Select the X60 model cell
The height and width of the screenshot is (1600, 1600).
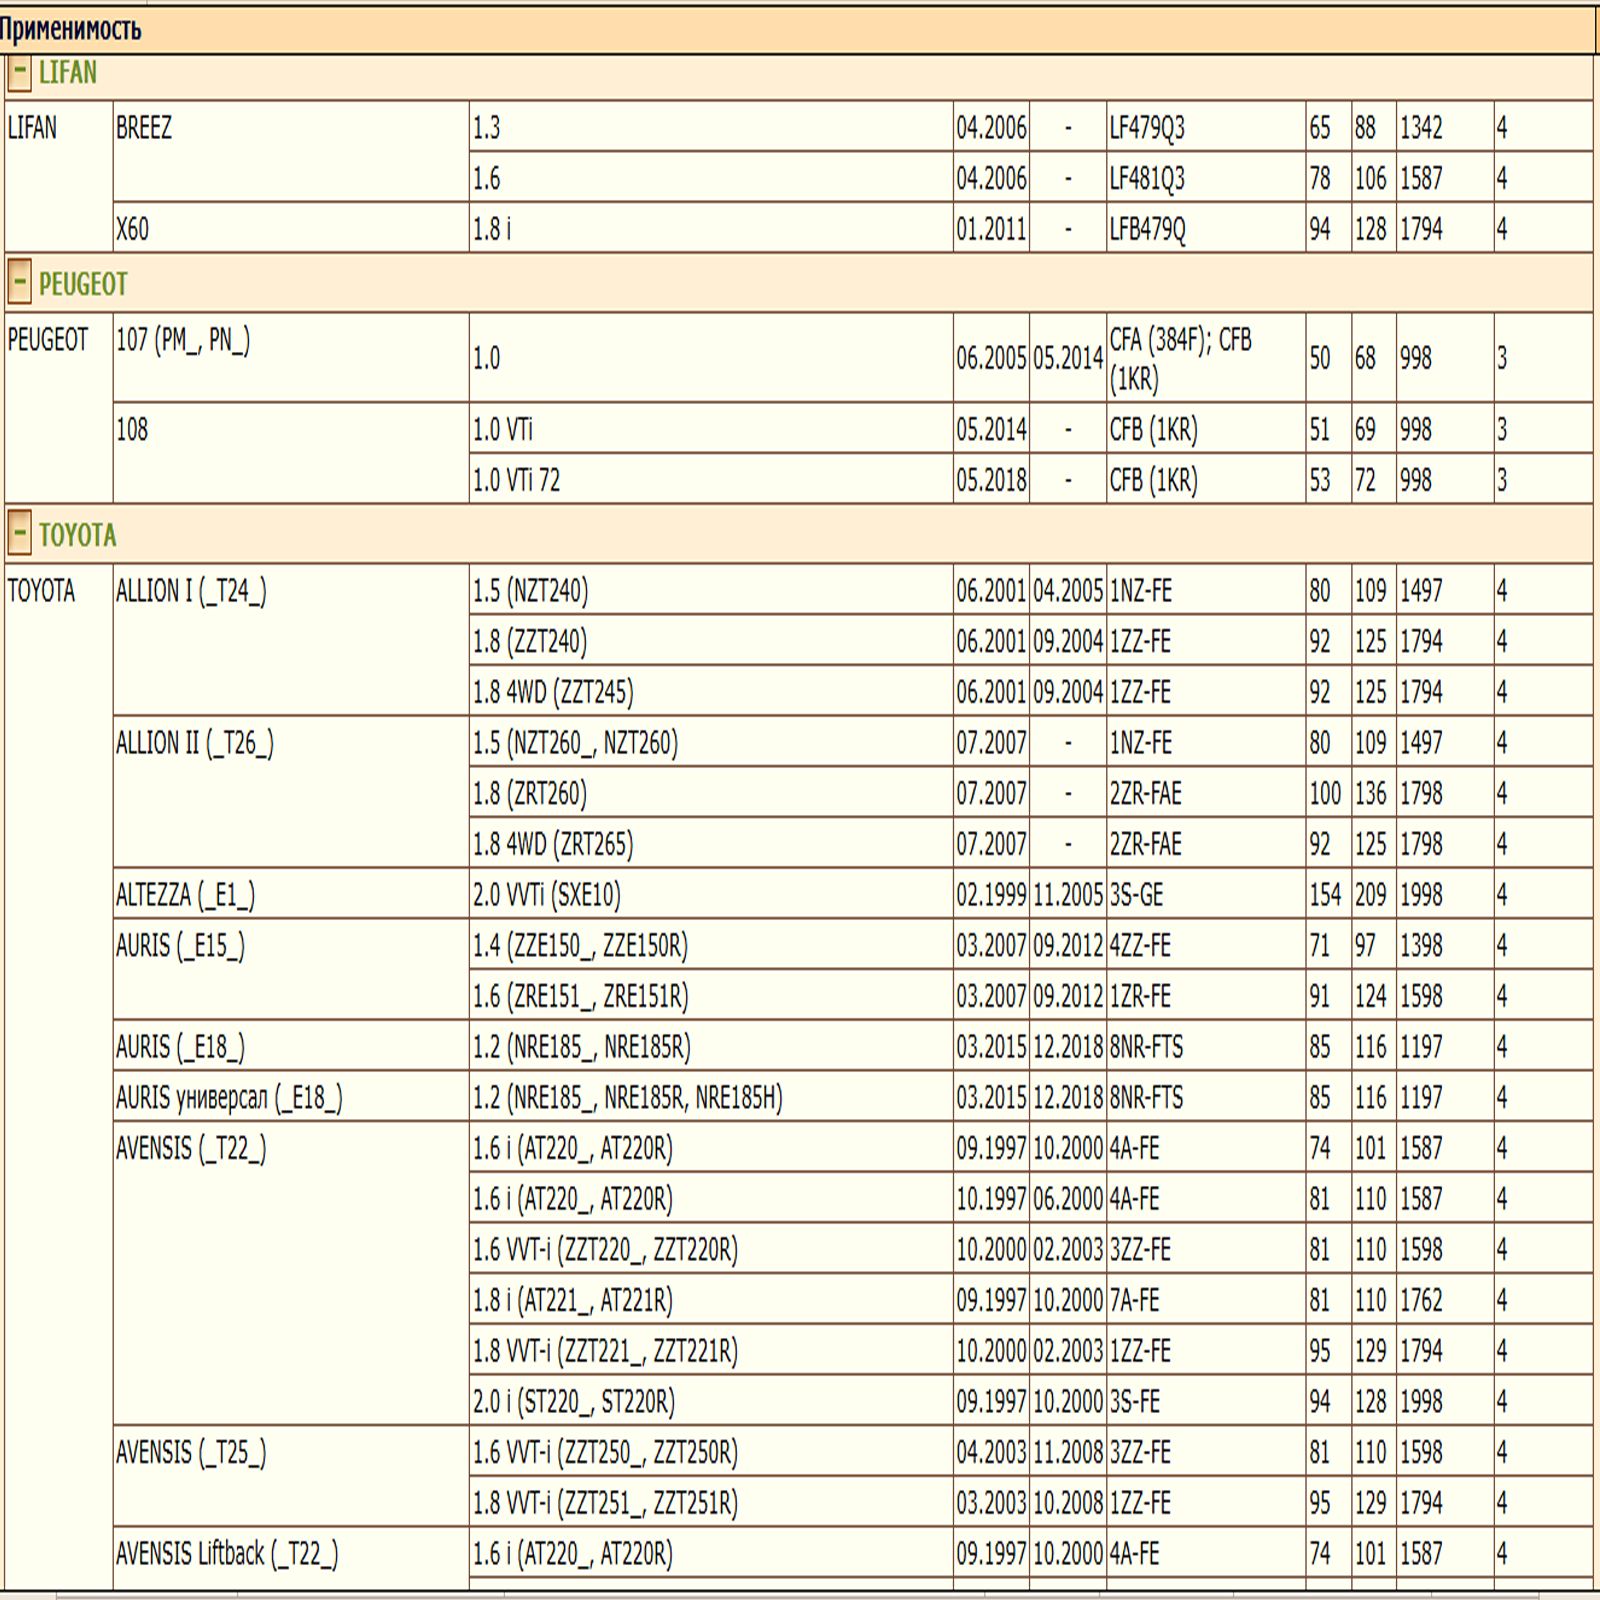coord(133,229)
